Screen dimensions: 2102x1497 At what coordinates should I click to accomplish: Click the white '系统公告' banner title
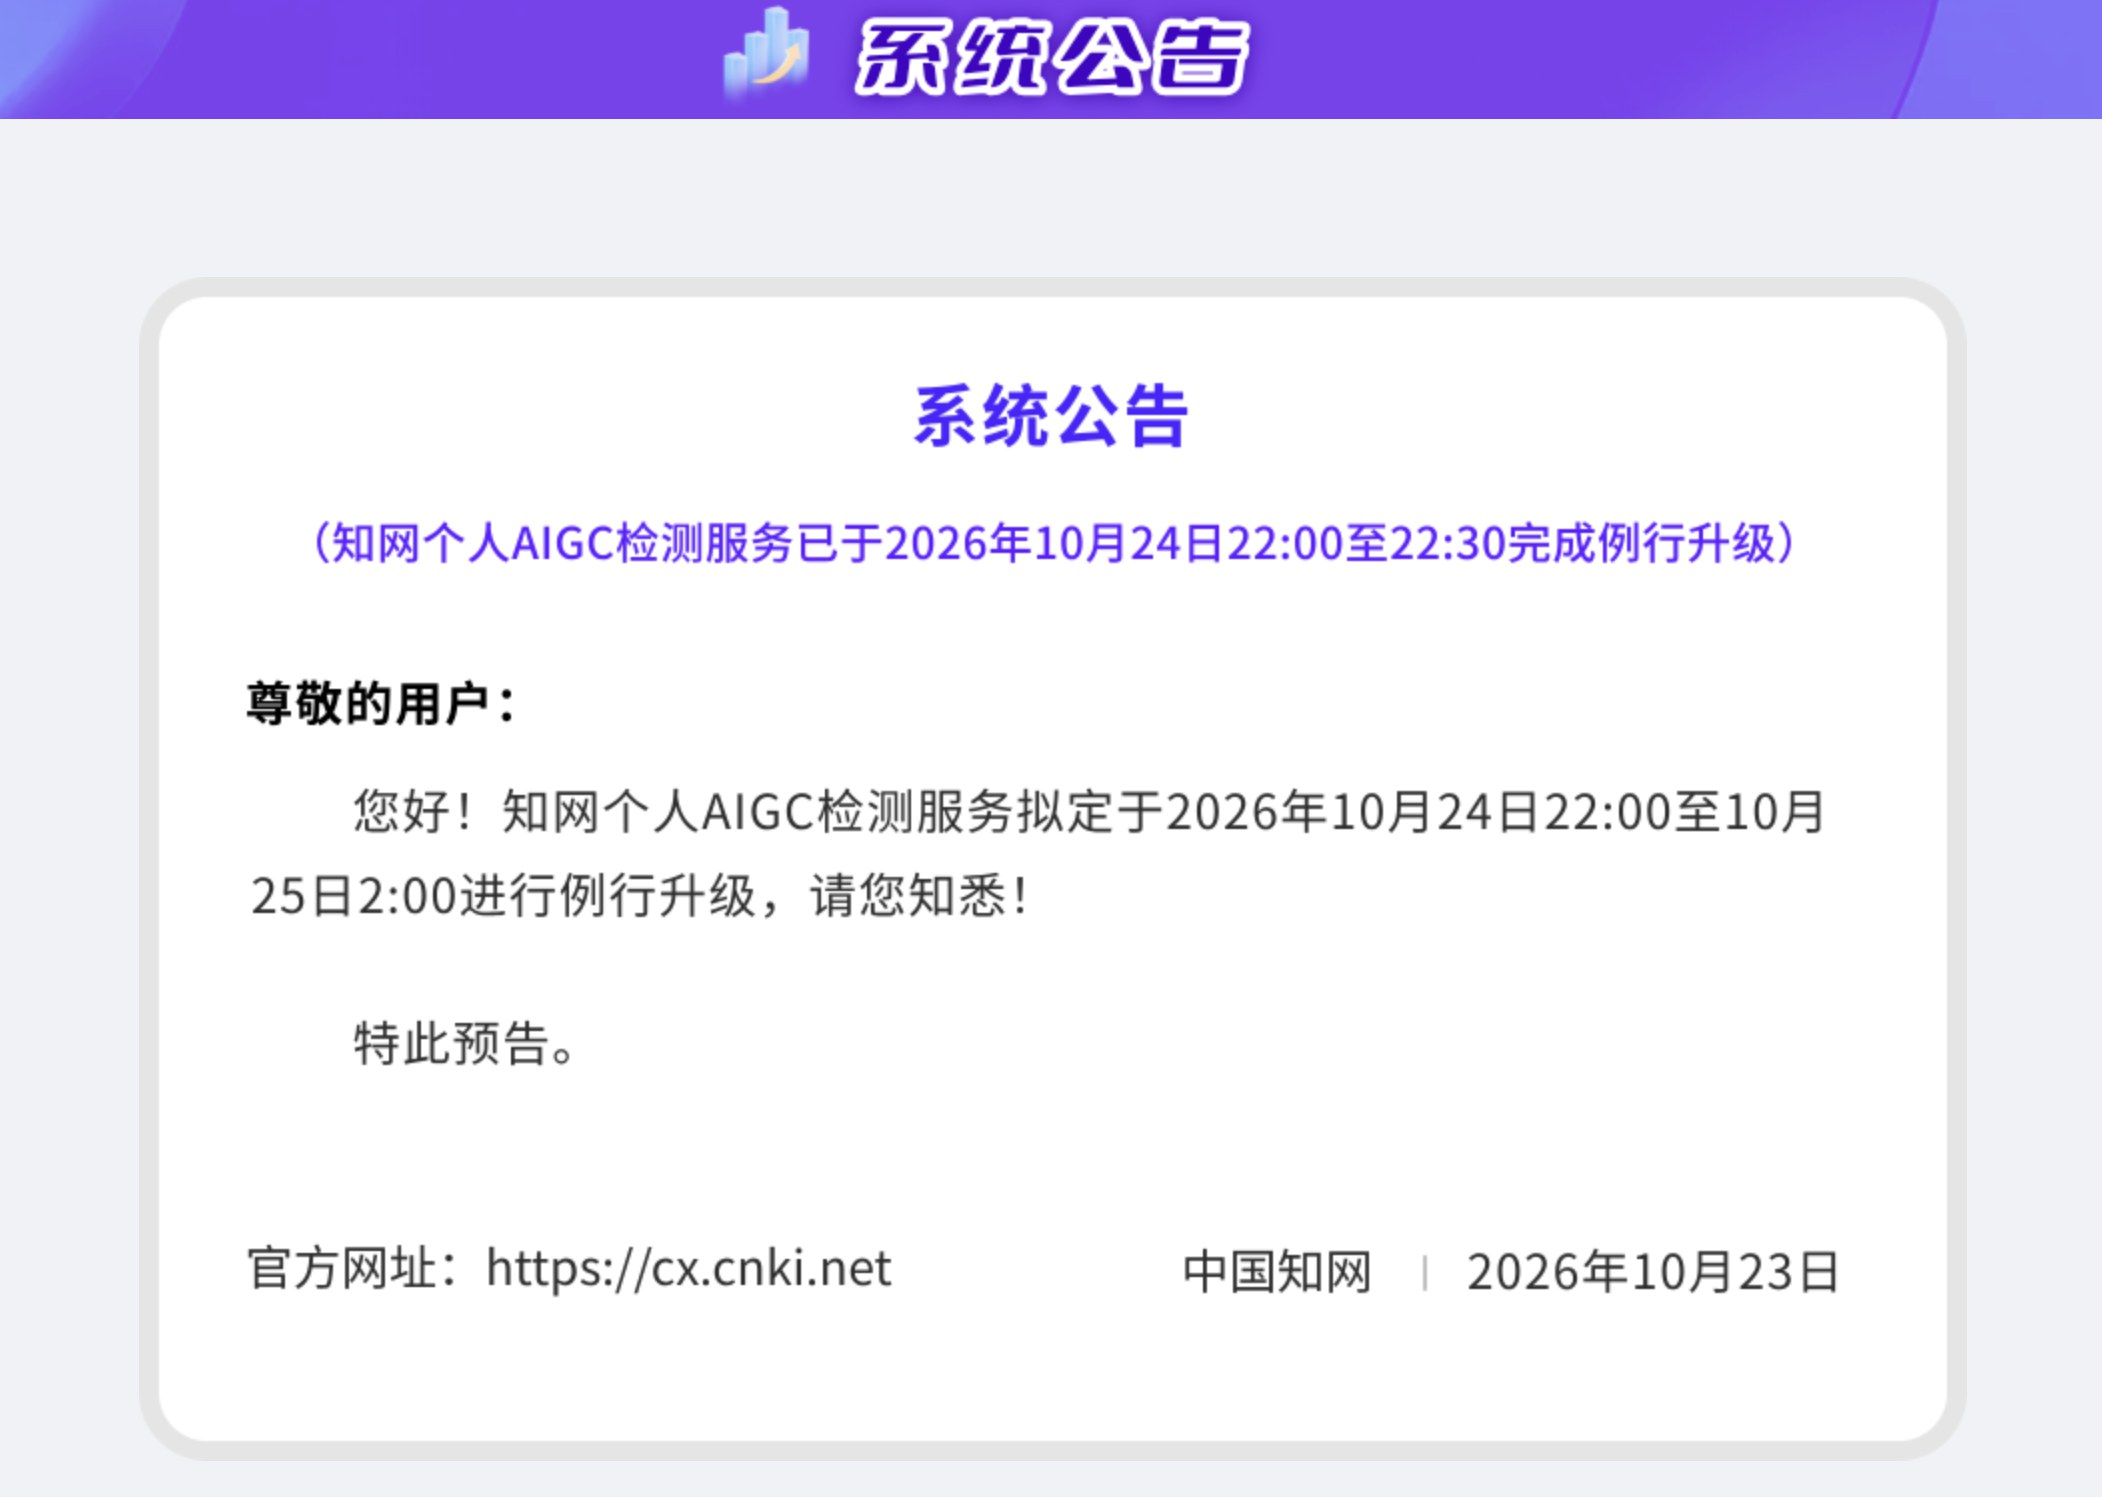click(1051, 57)
